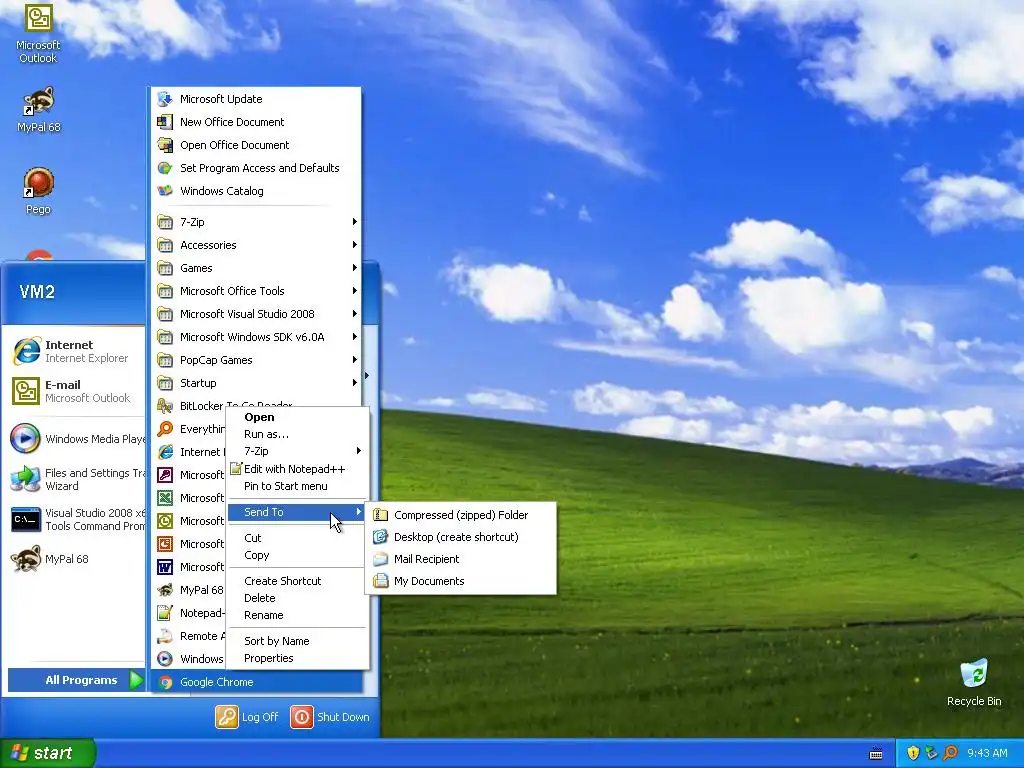Open Notepad++ from All Programs list
1024x768 pixels.
(189, 613)
